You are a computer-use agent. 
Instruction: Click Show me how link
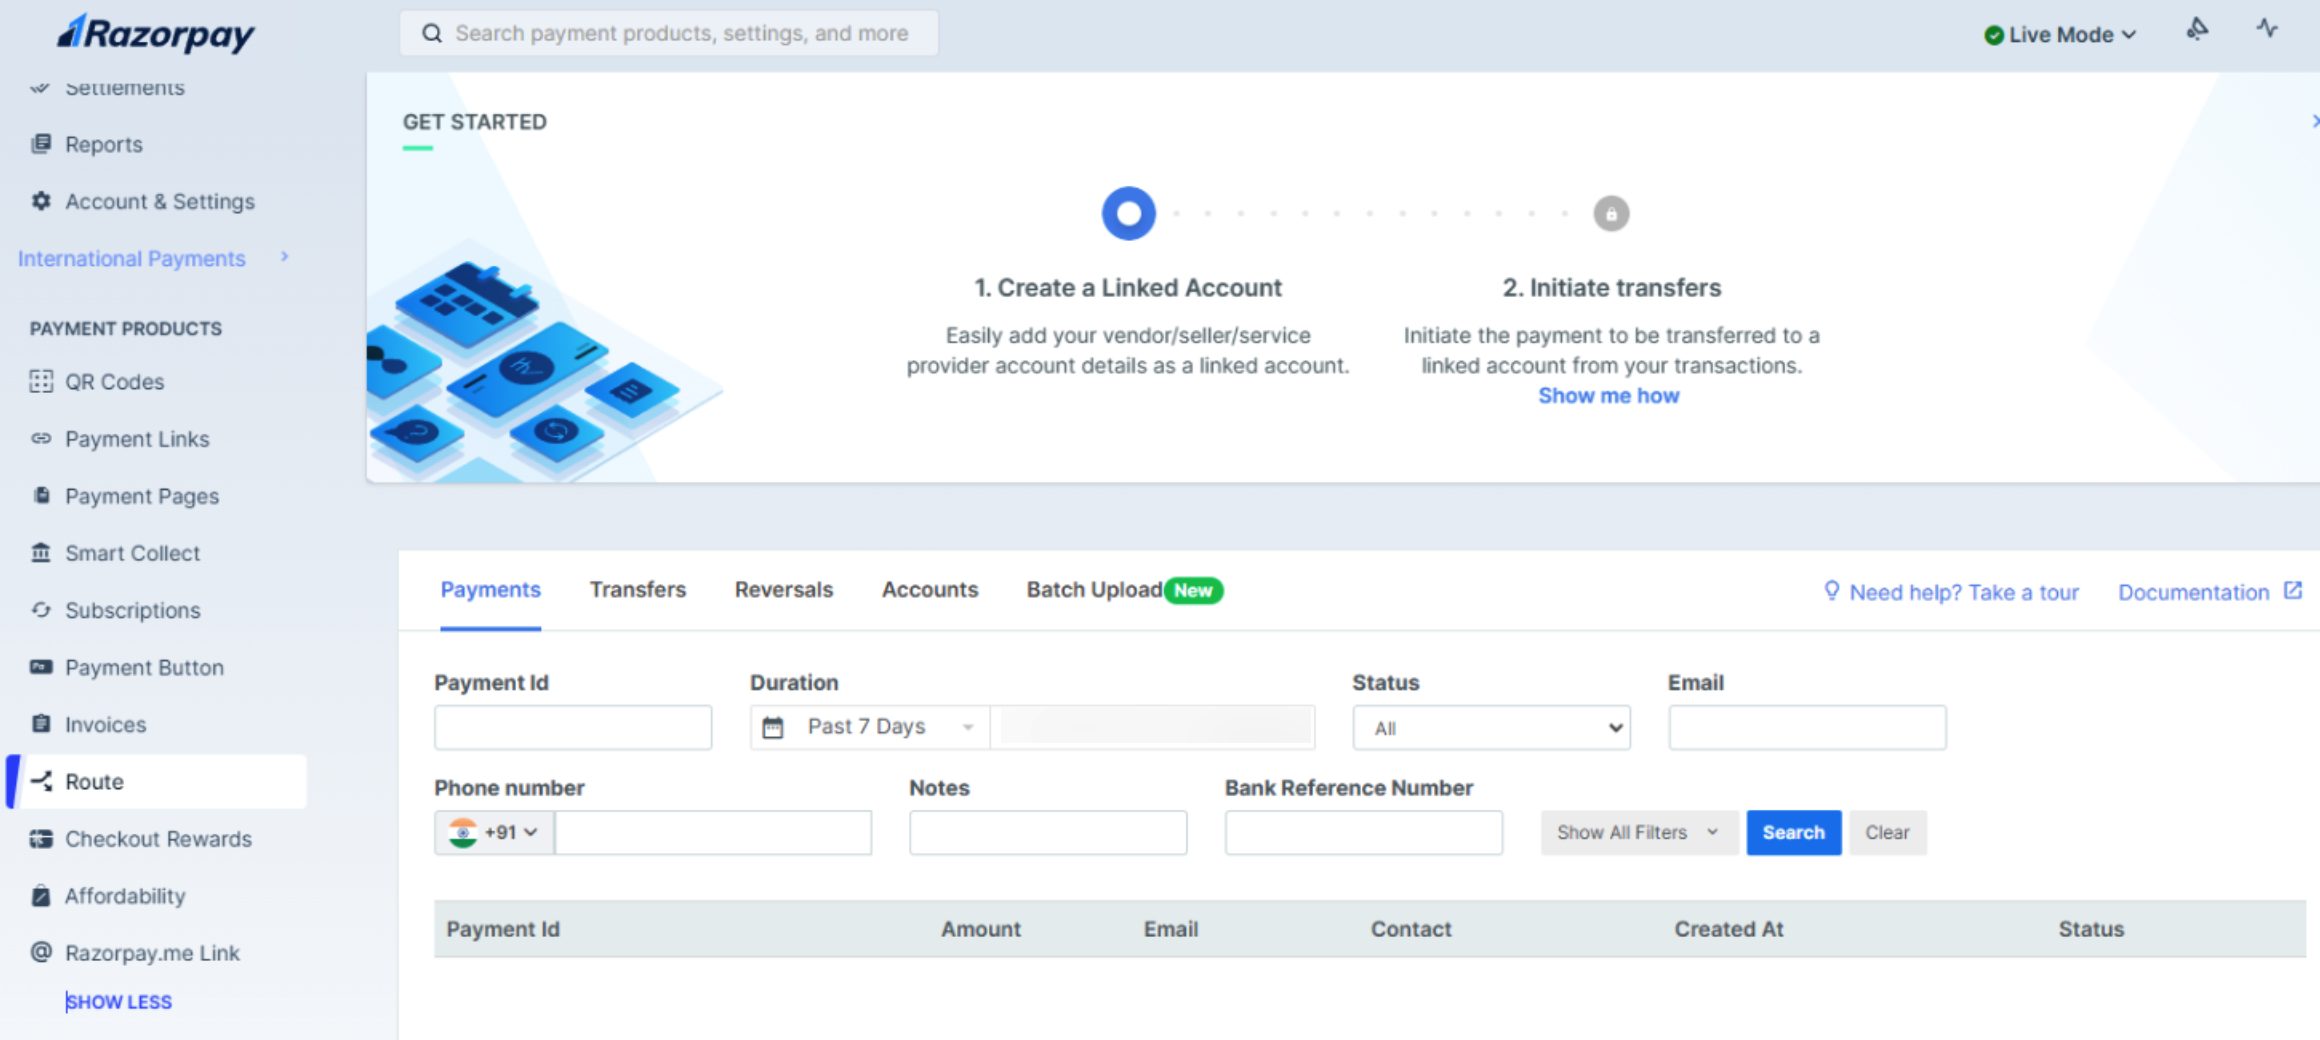tap(1609, 395)
